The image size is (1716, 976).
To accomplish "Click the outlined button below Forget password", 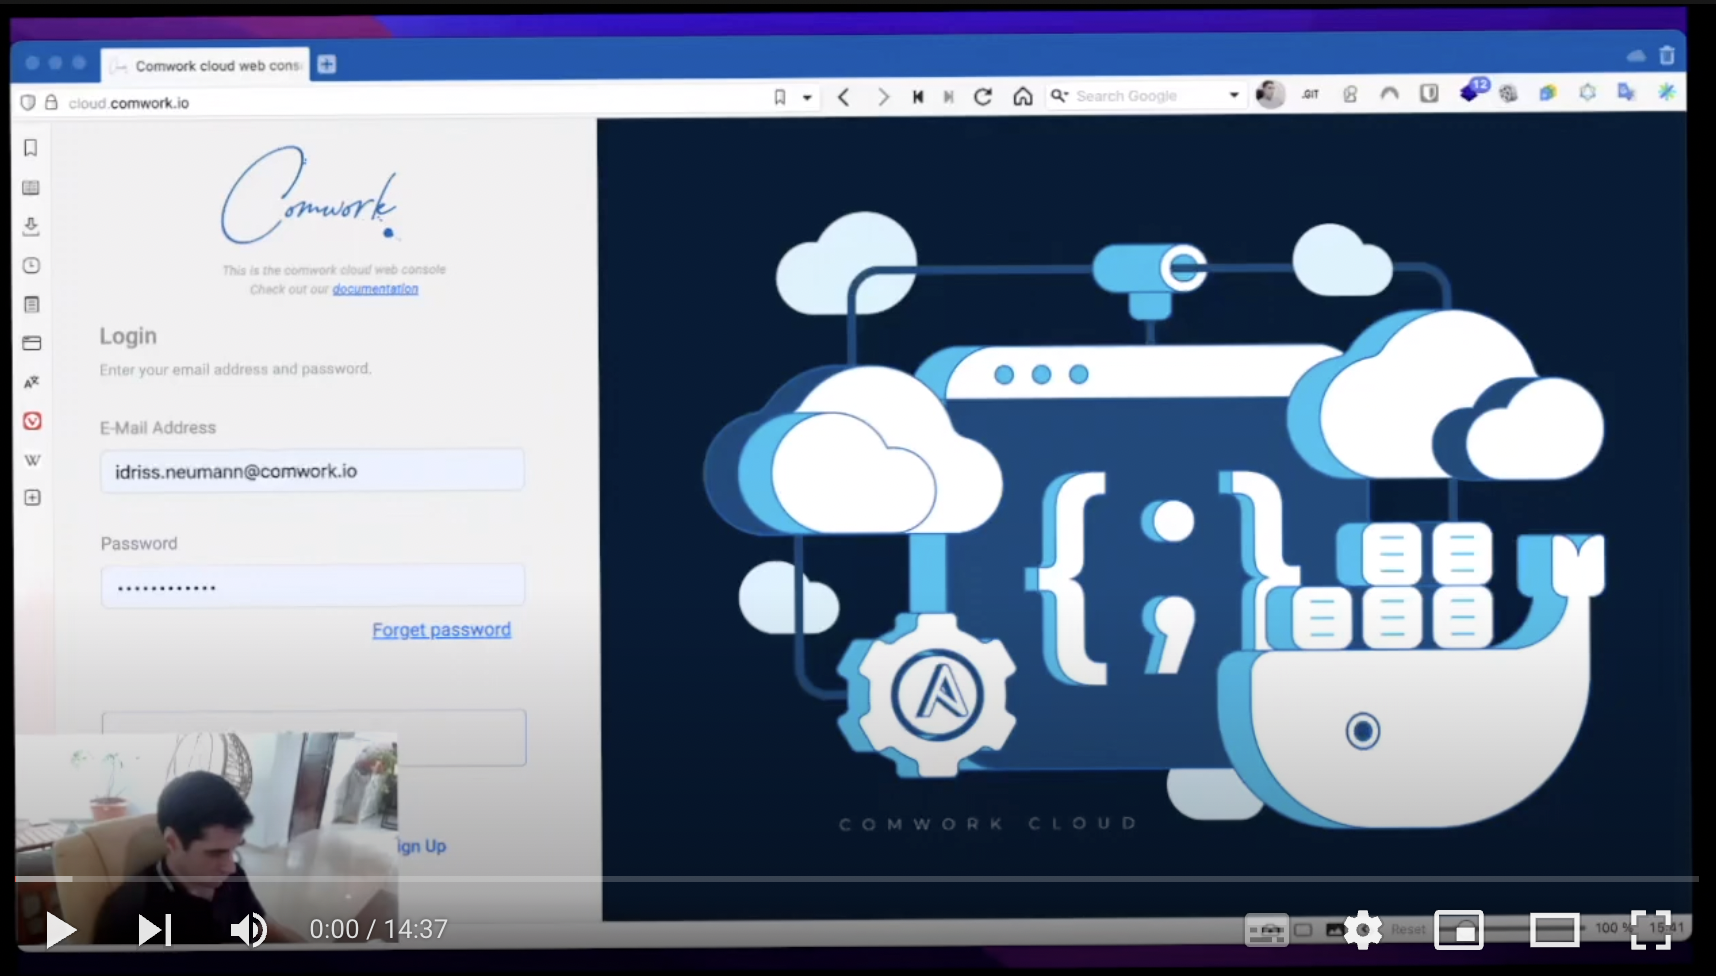I will click(x=313, y=738).
